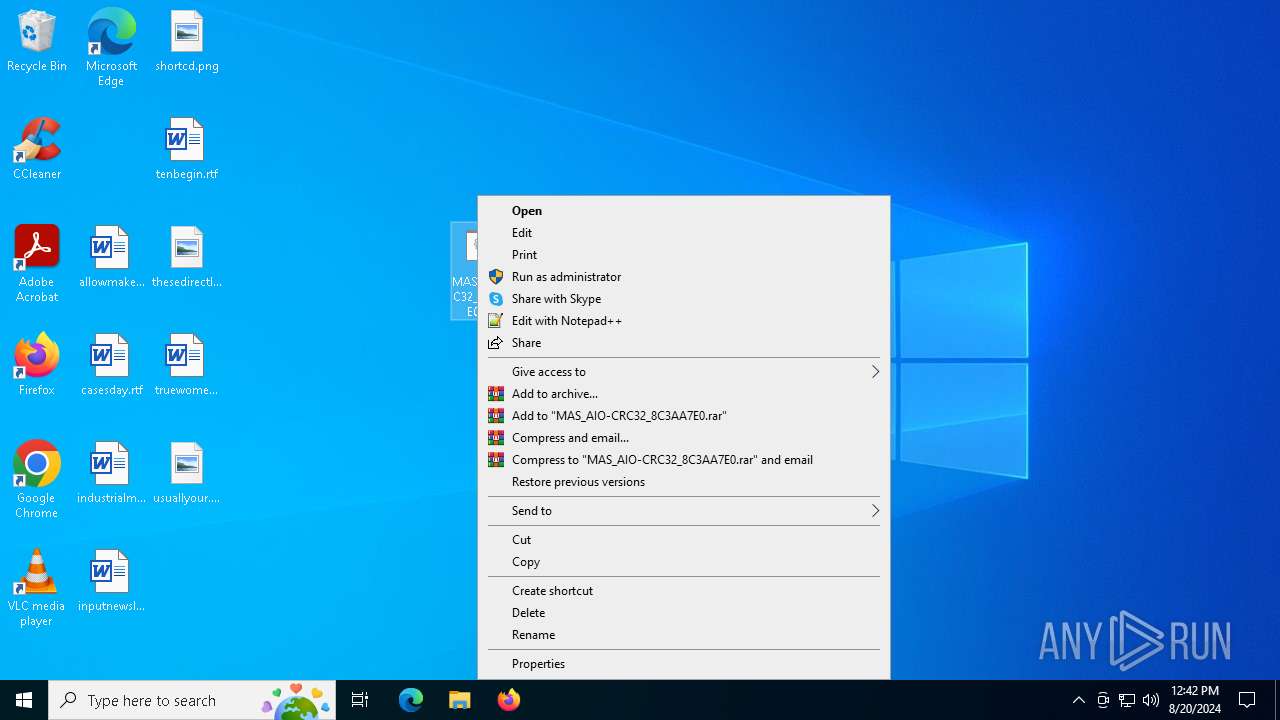Select the Microsoft Edge desktop shortcut
The height and width of the screenshot is (720, 1280).
pos(111,48)
